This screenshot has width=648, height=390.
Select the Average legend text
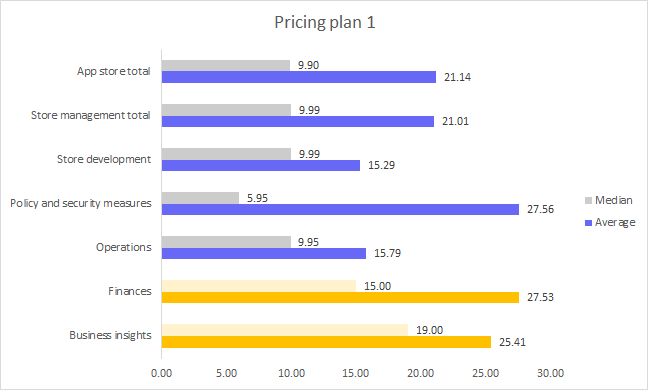[615, 223]
